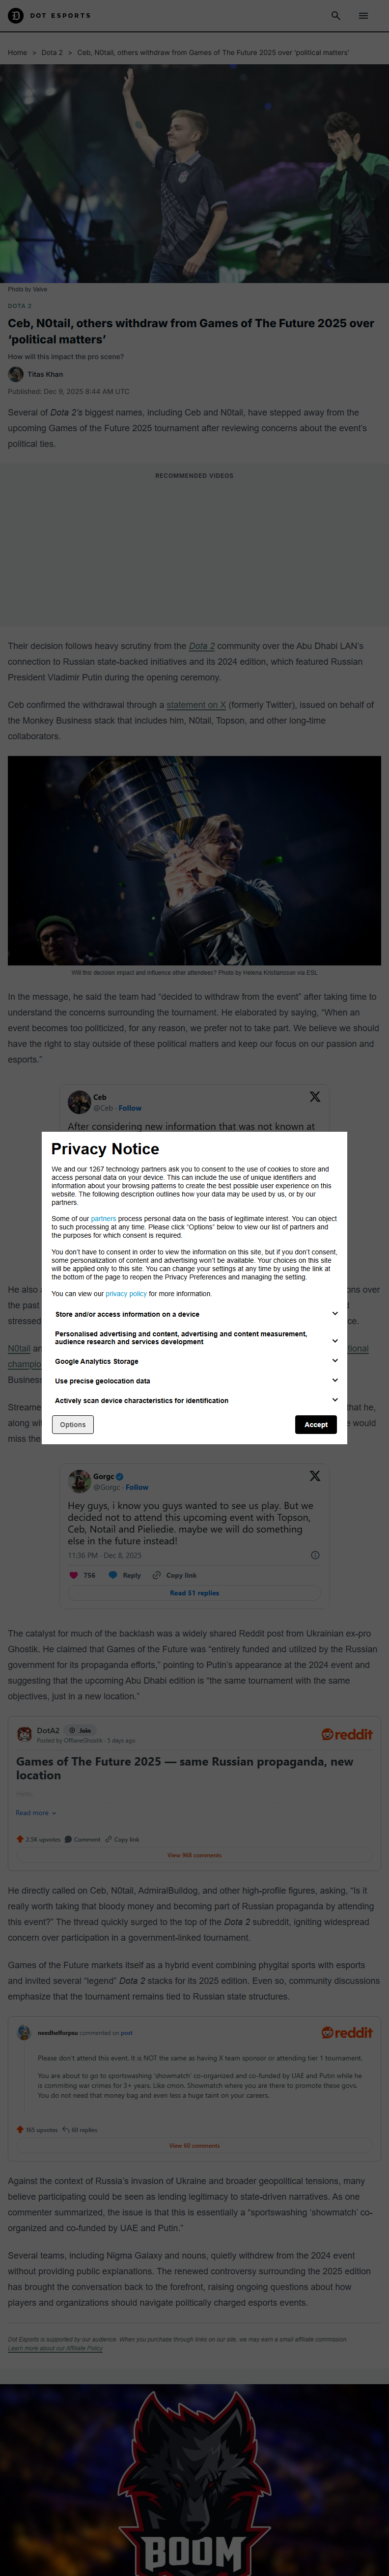This screenshot has height=2576, width=389.
Task: Click the search magnifier icon in header
Action: point(335,15)
